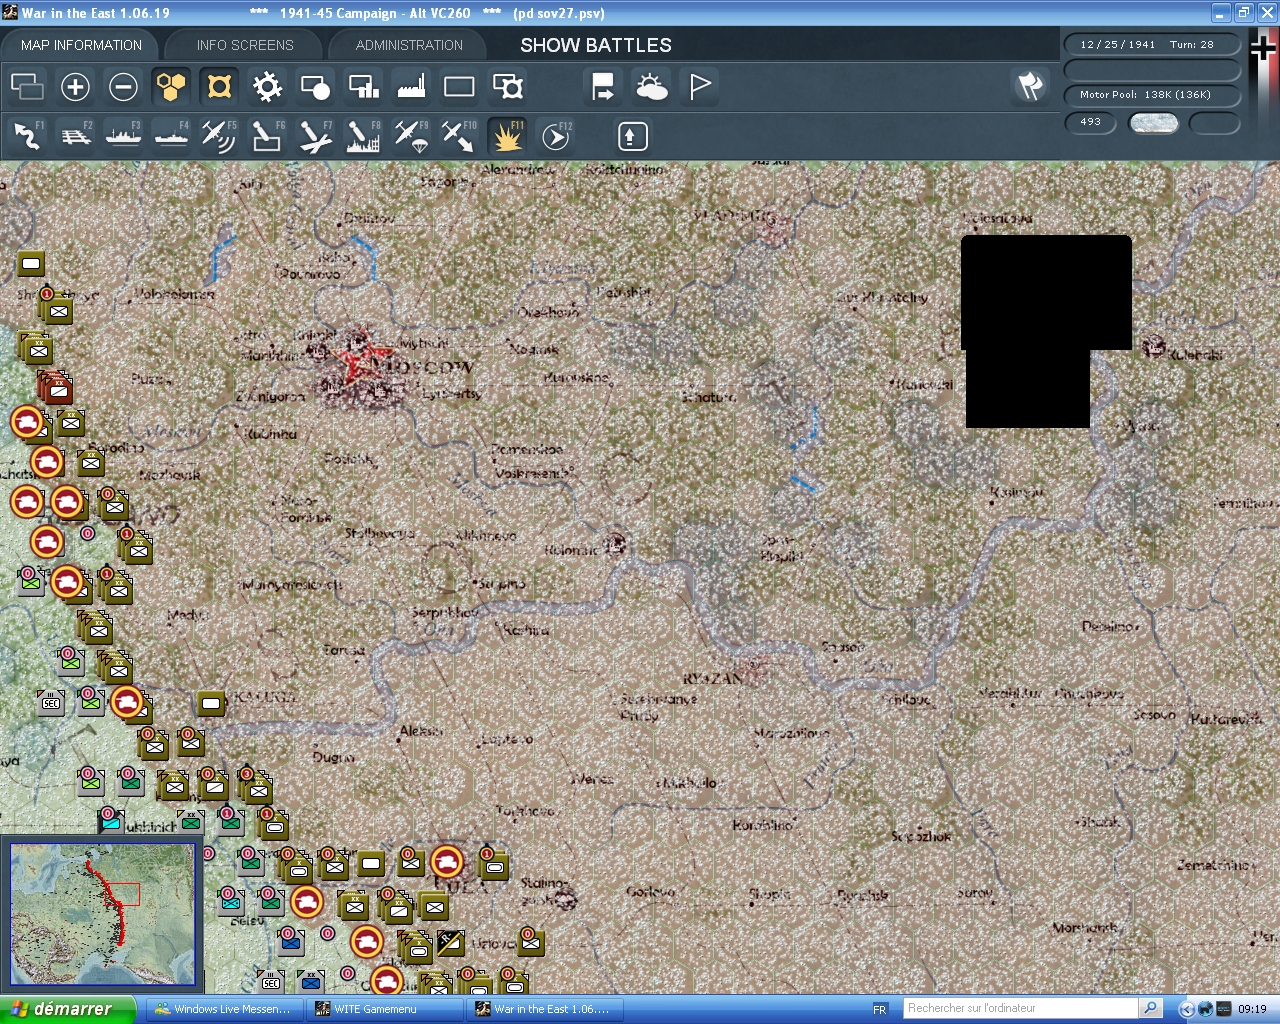Select the F5 air reconnaissance mode
The height and width of the screenshot is (1024, 1280).
pos(219,135)
